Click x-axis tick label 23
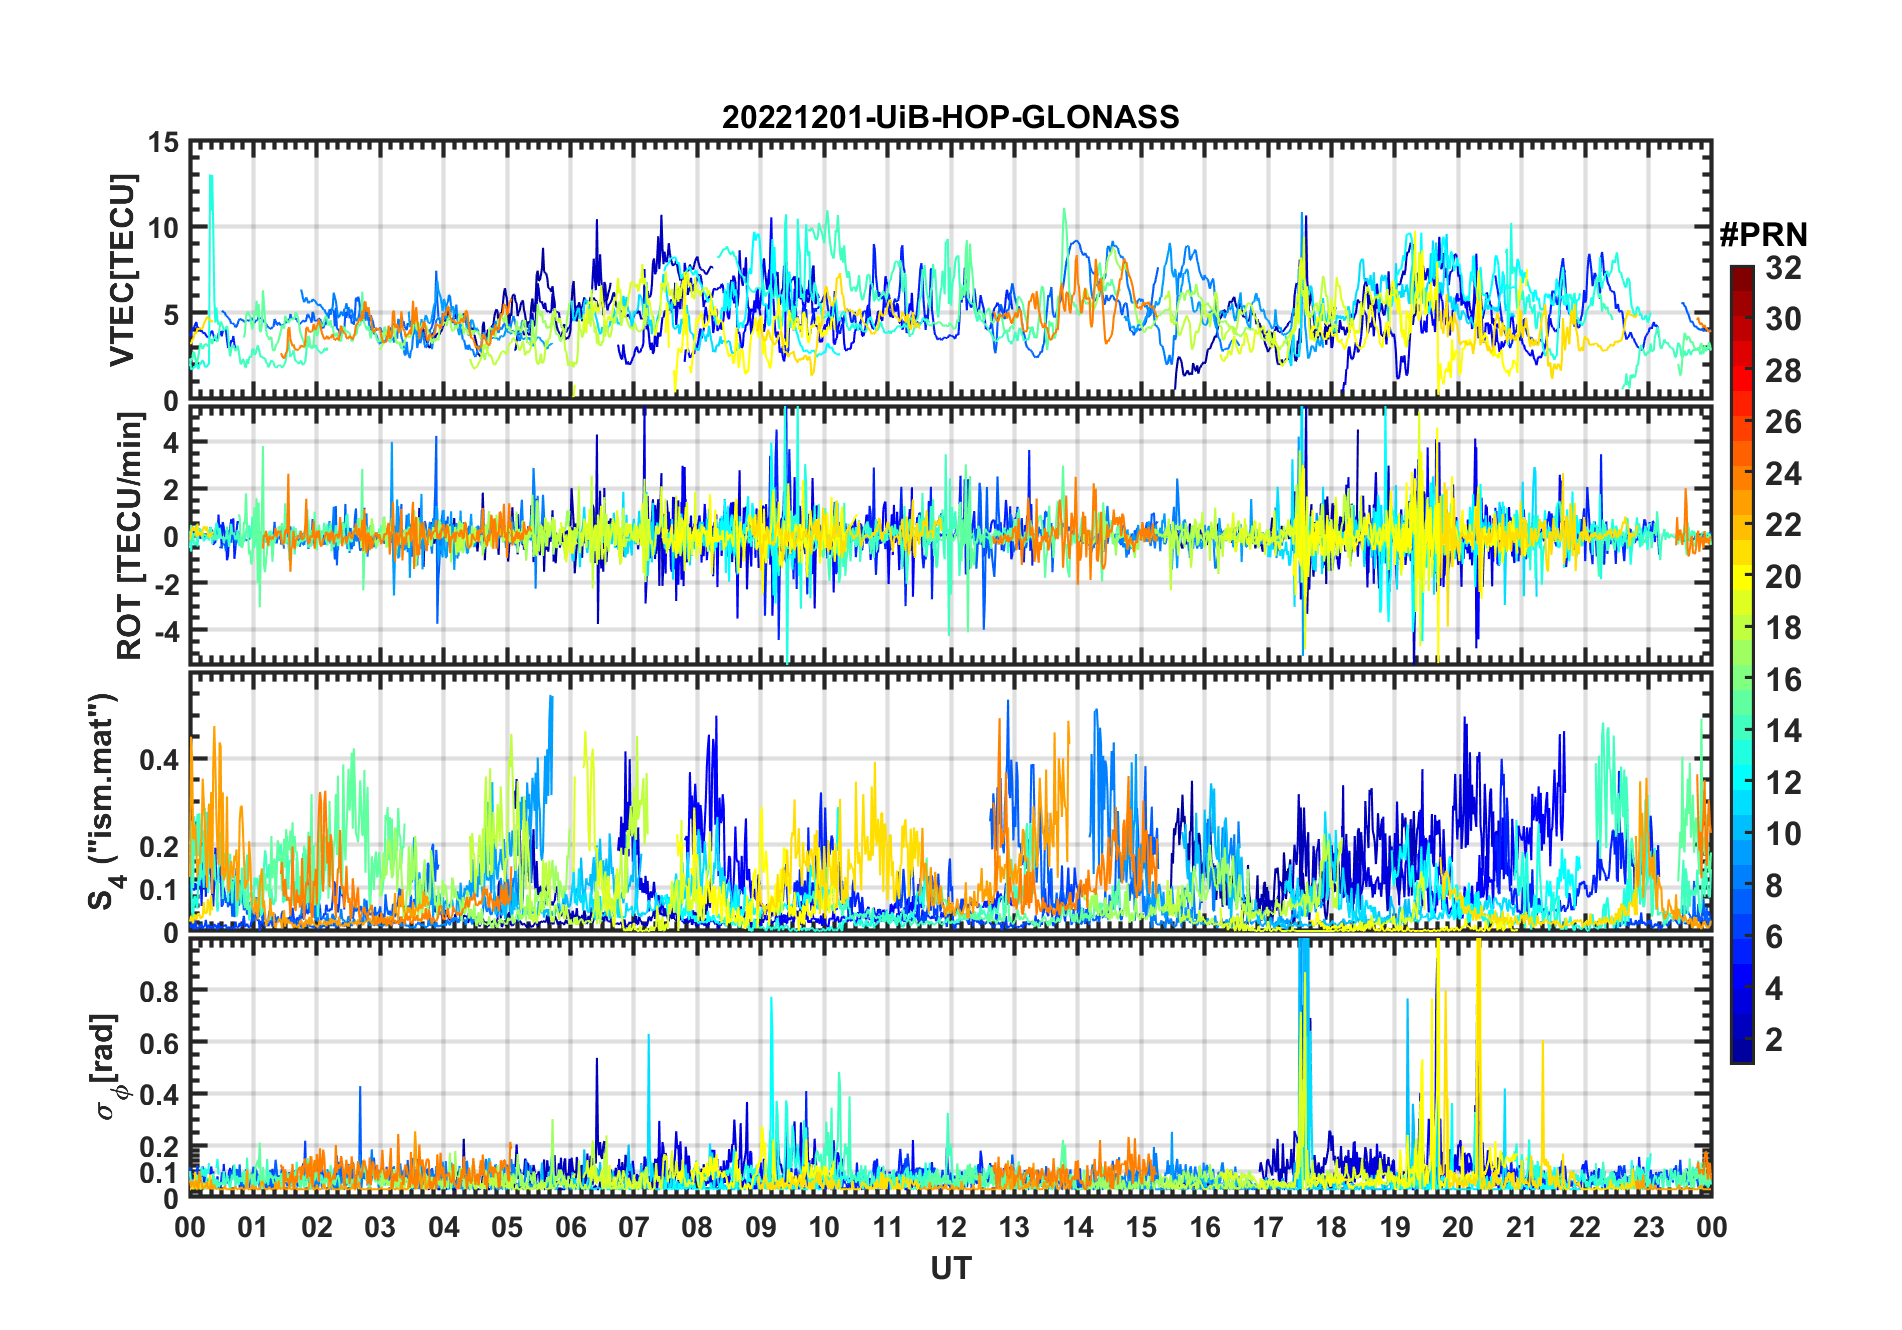 click(x=1648, y=1227)
